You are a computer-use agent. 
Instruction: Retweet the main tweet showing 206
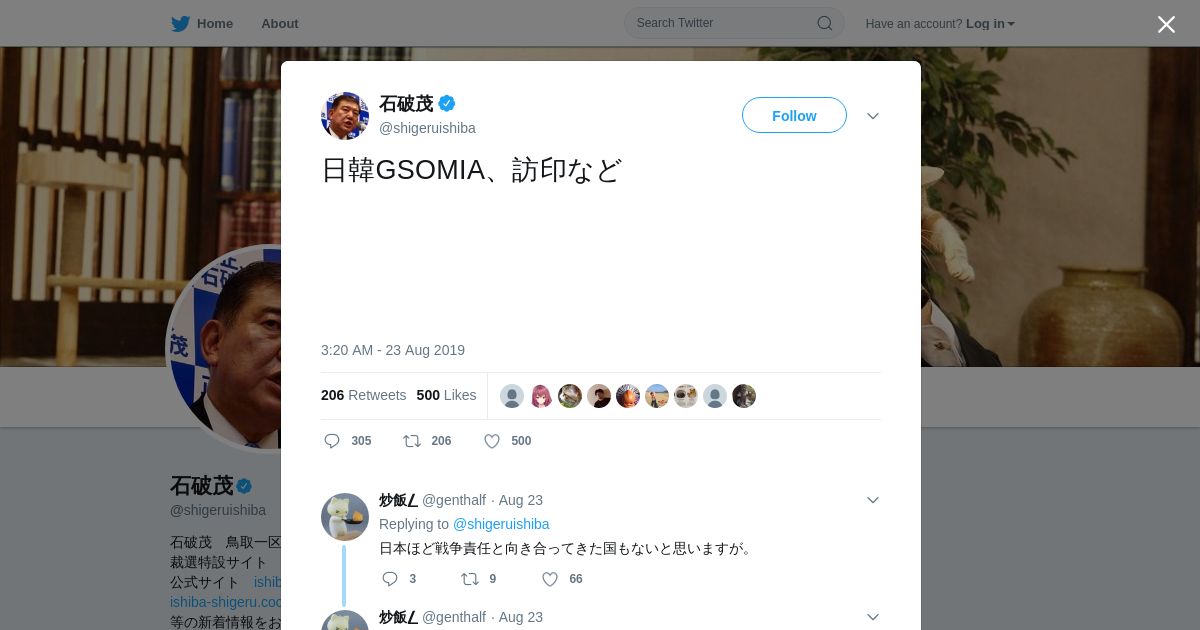pyautogui.click(x=411, y=441)
